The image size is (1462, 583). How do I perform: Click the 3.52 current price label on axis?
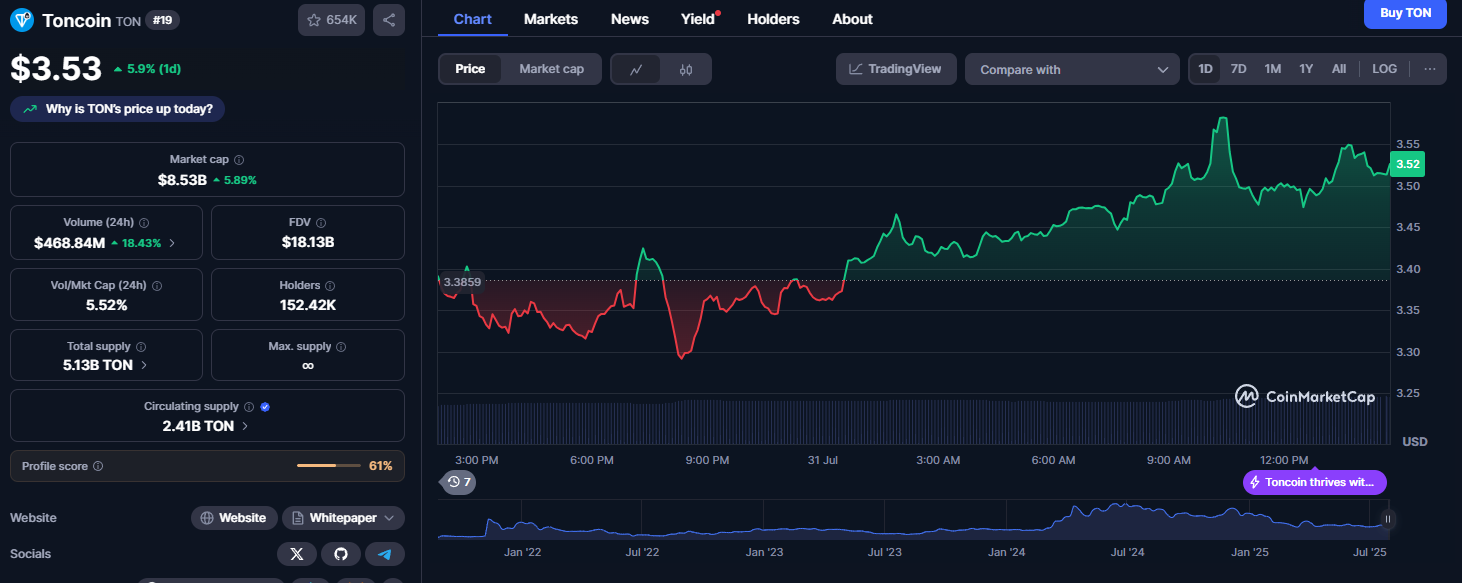[x=1407, y=164]
